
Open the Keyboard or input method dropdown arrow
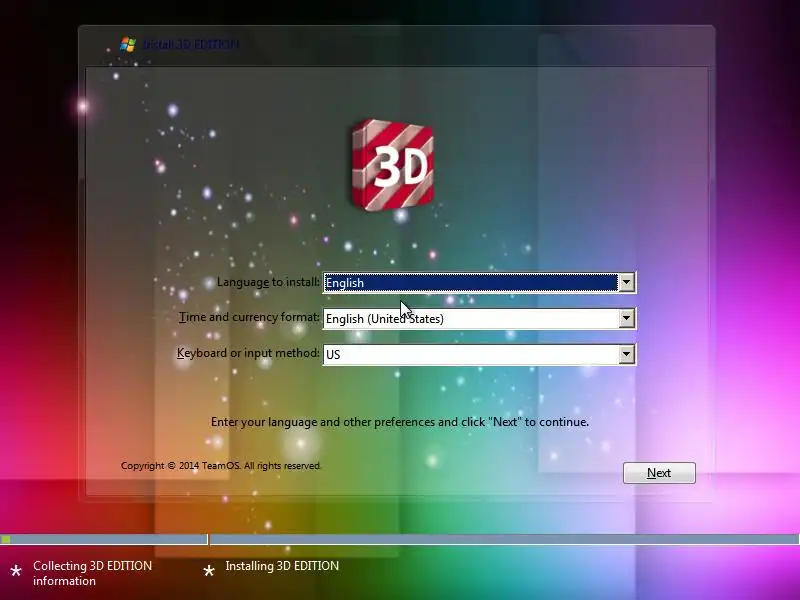click(626, 354)
